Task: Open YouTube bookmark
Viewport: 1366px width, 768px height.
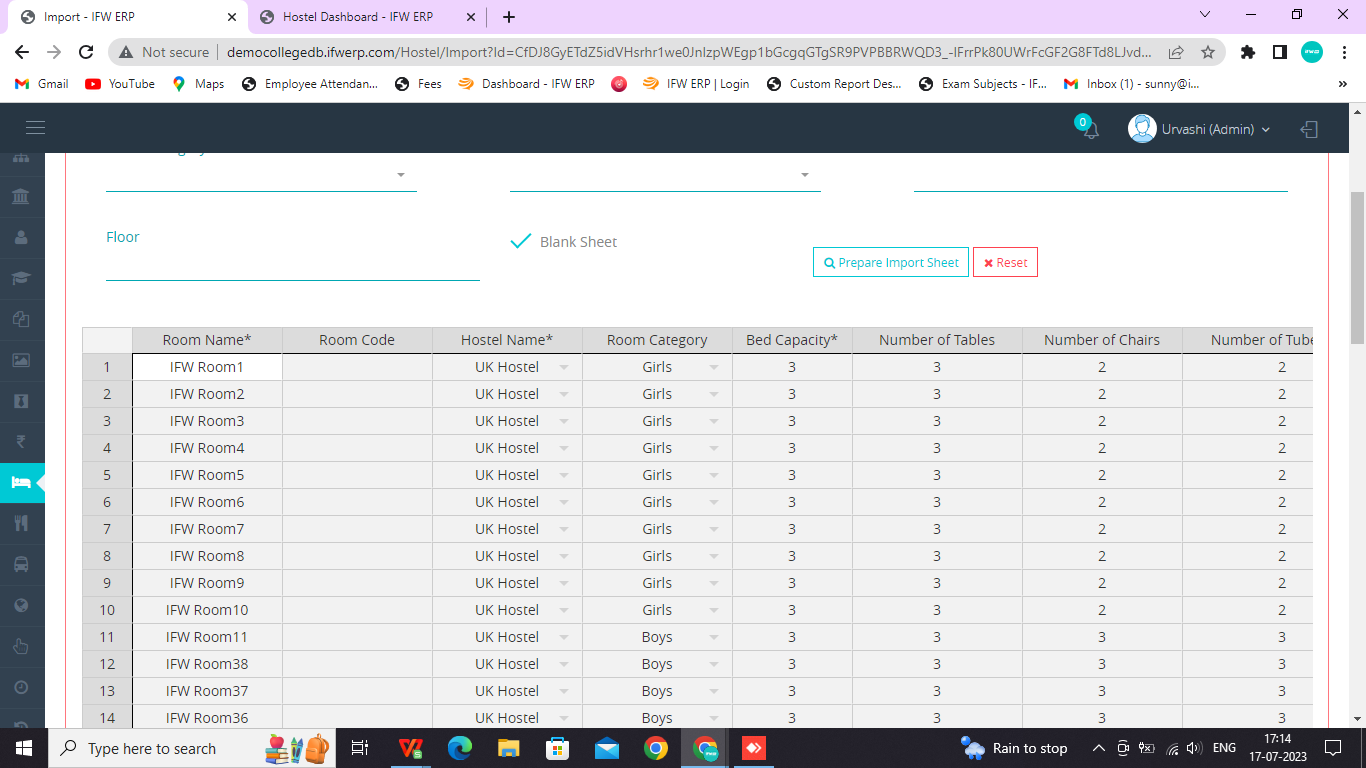Action: pos(120,84)
